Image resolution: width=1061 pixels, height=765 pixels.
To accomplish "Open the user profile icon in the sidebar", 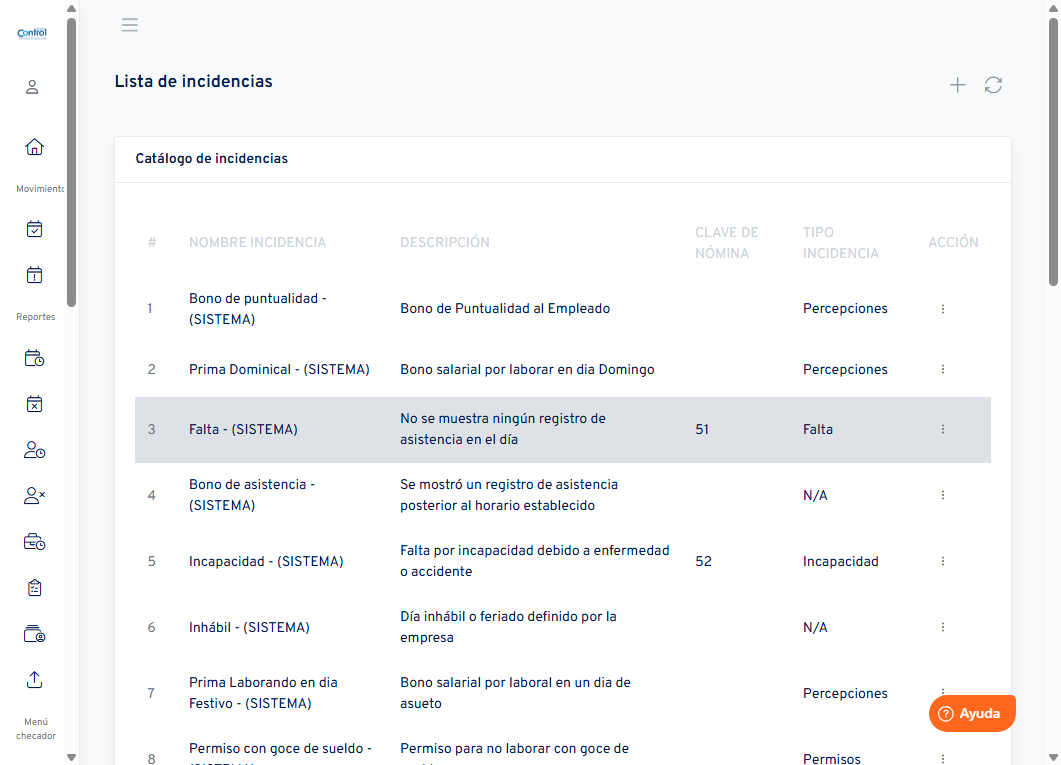I will click(x=32, y=87).
